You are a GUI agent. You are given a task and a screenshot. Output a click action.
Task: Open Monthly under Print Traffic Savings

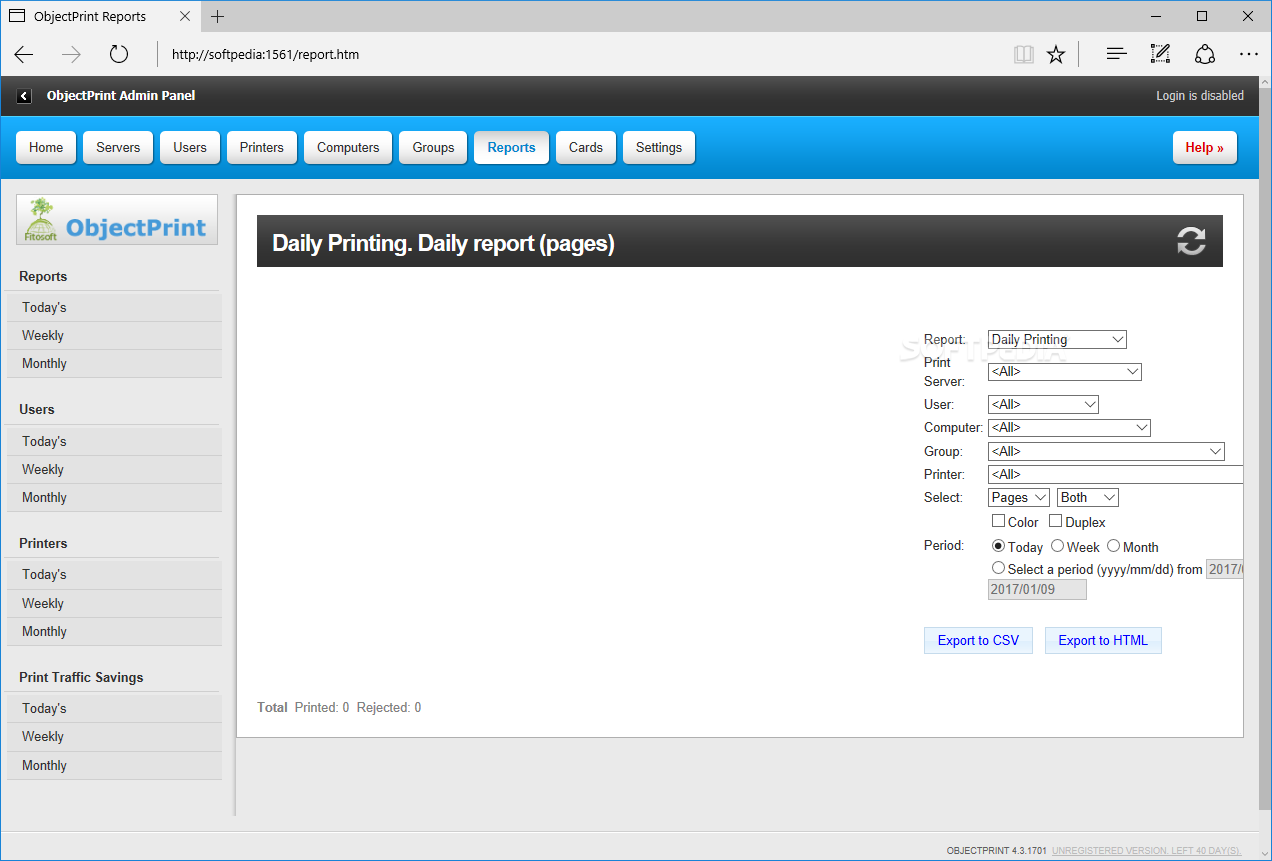(x=114, y=766)
